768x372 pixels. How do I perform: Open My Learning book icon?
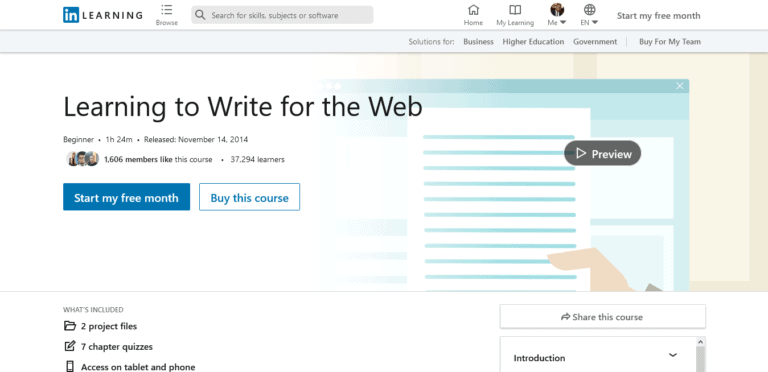tap(515, 10)
